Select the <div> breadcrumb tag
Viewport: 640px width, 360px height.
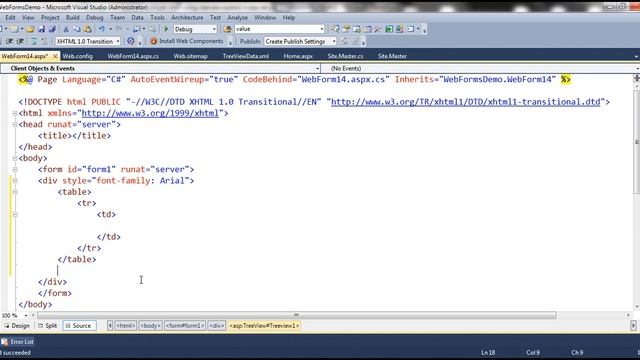216,326
